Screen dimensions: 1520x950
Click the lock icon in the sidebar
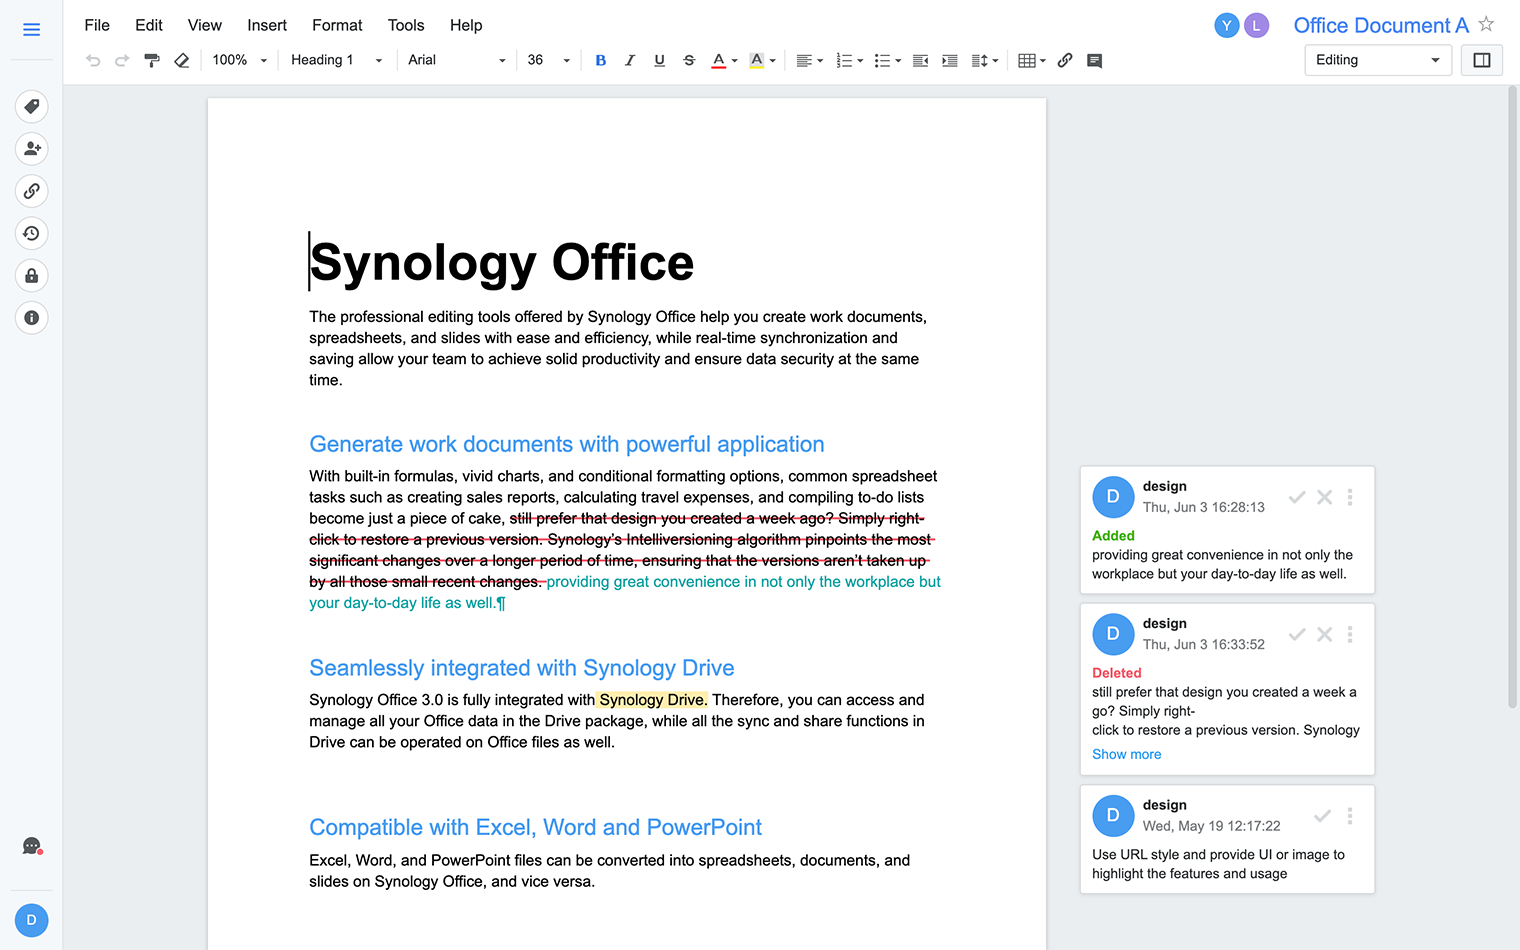tap(32, 275)
